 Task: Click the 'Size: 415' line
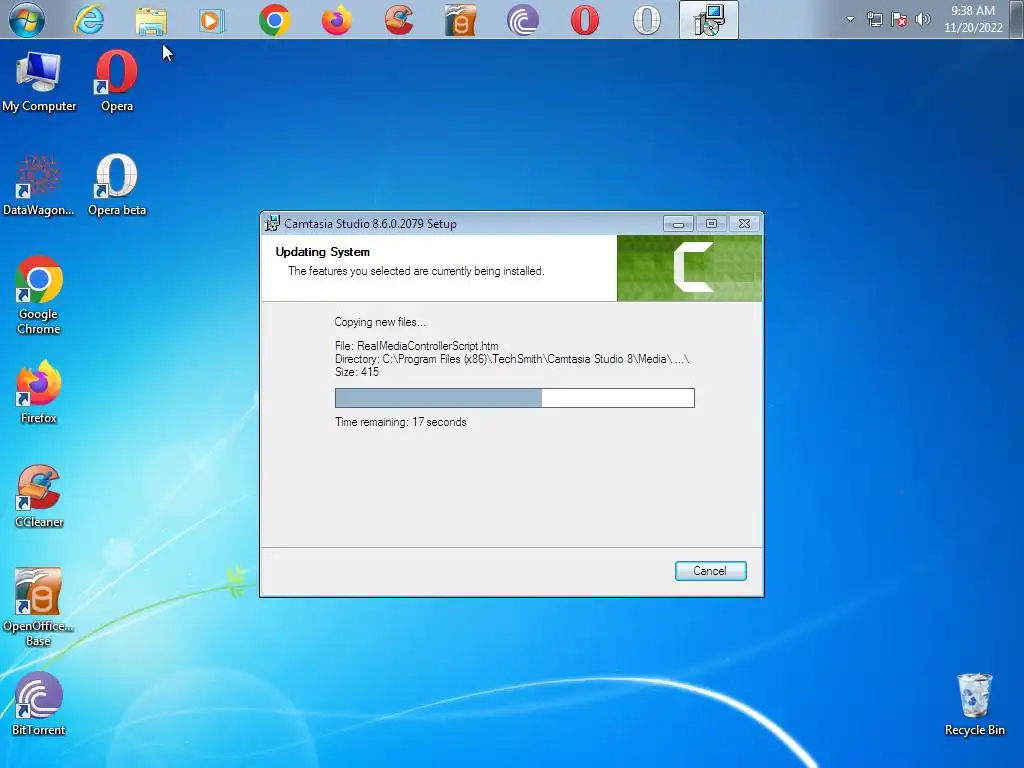357,372
